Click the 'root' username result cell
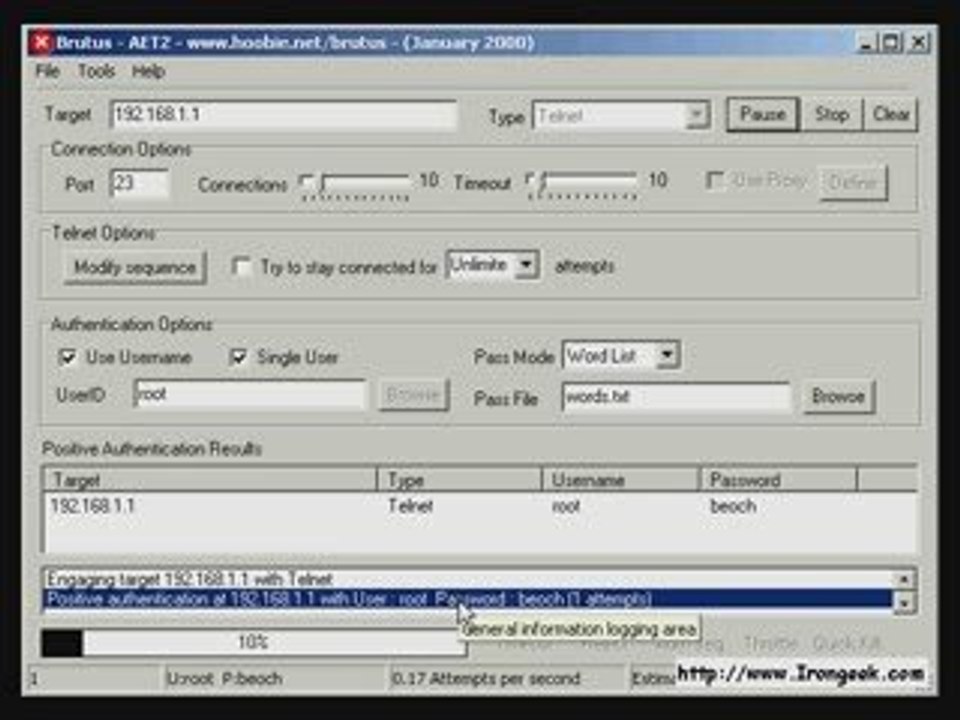This screenshot has height=720, width=960. 566,506
